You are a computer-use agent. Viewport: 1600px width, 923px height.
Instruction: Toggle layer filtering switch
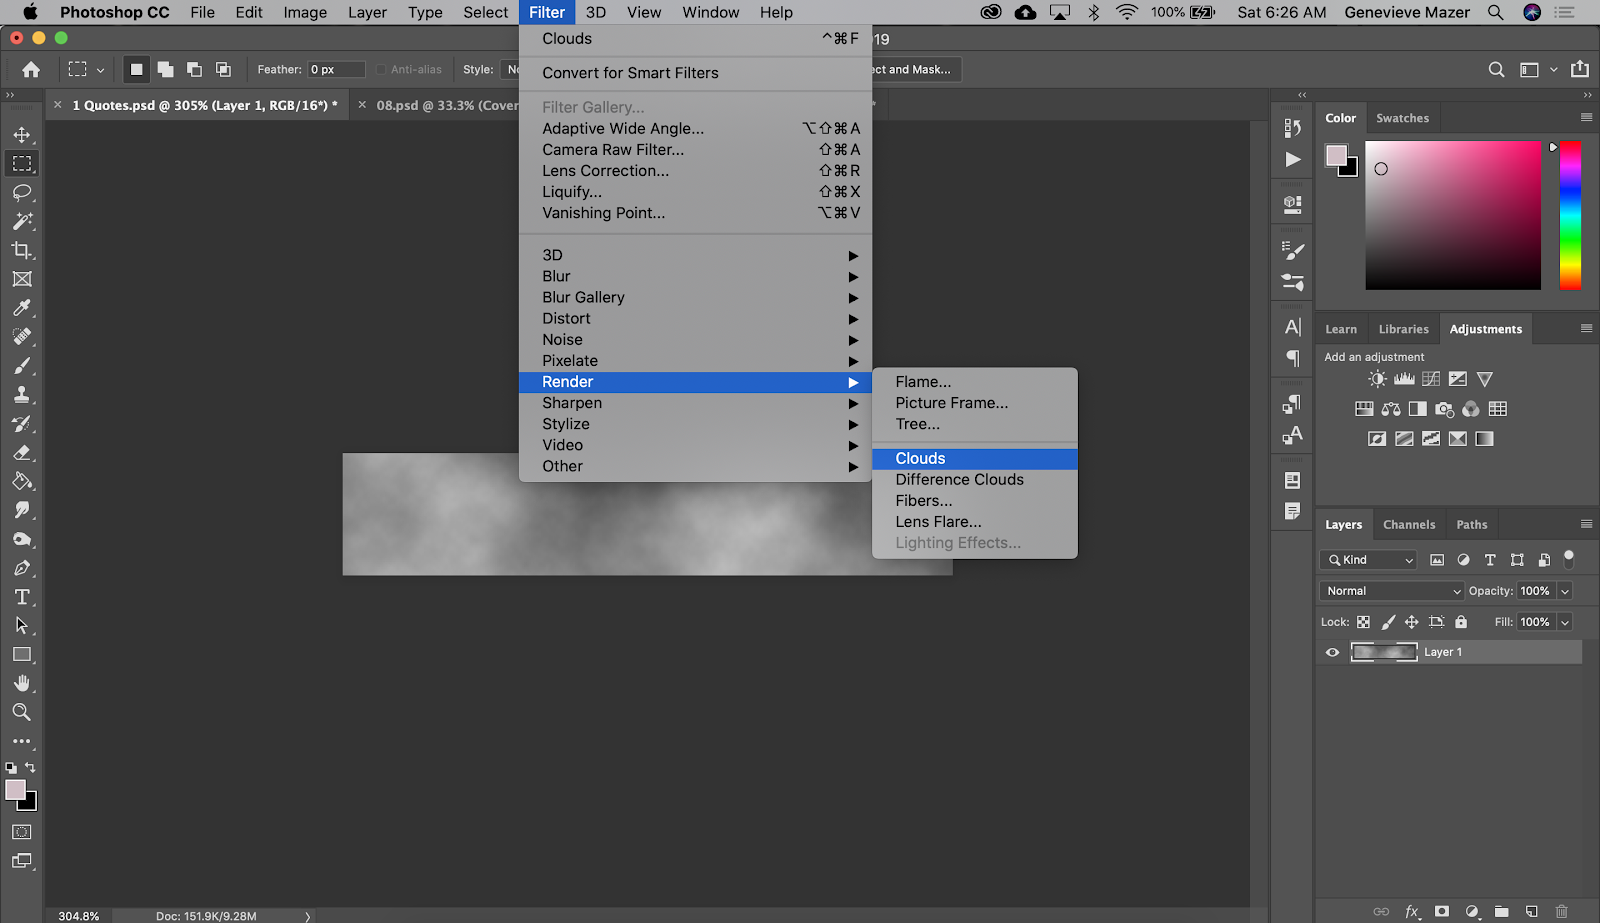point(1569,558)
